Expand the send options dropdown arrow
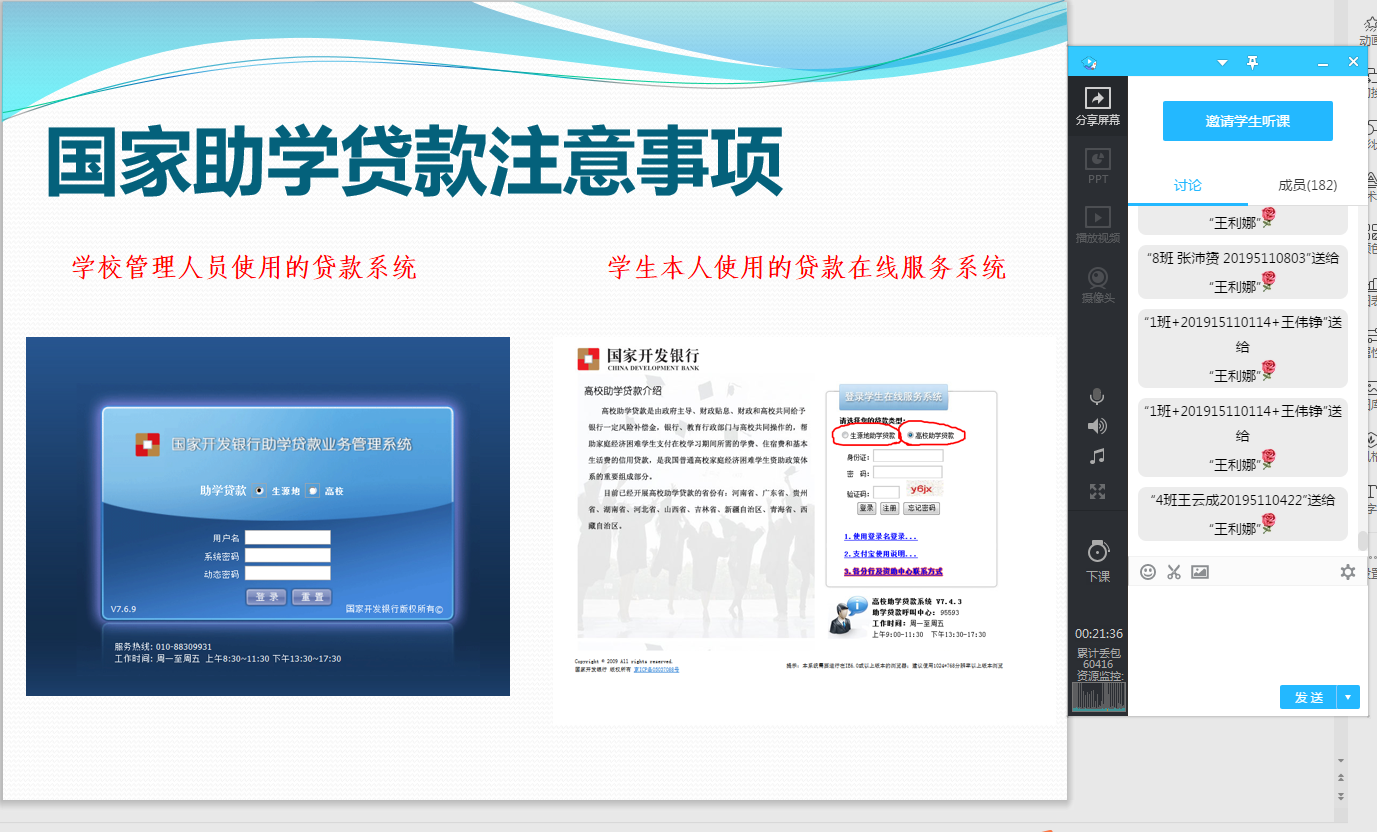The width and height of the screenshot is (1377, 832). (x=1348, y=697)
